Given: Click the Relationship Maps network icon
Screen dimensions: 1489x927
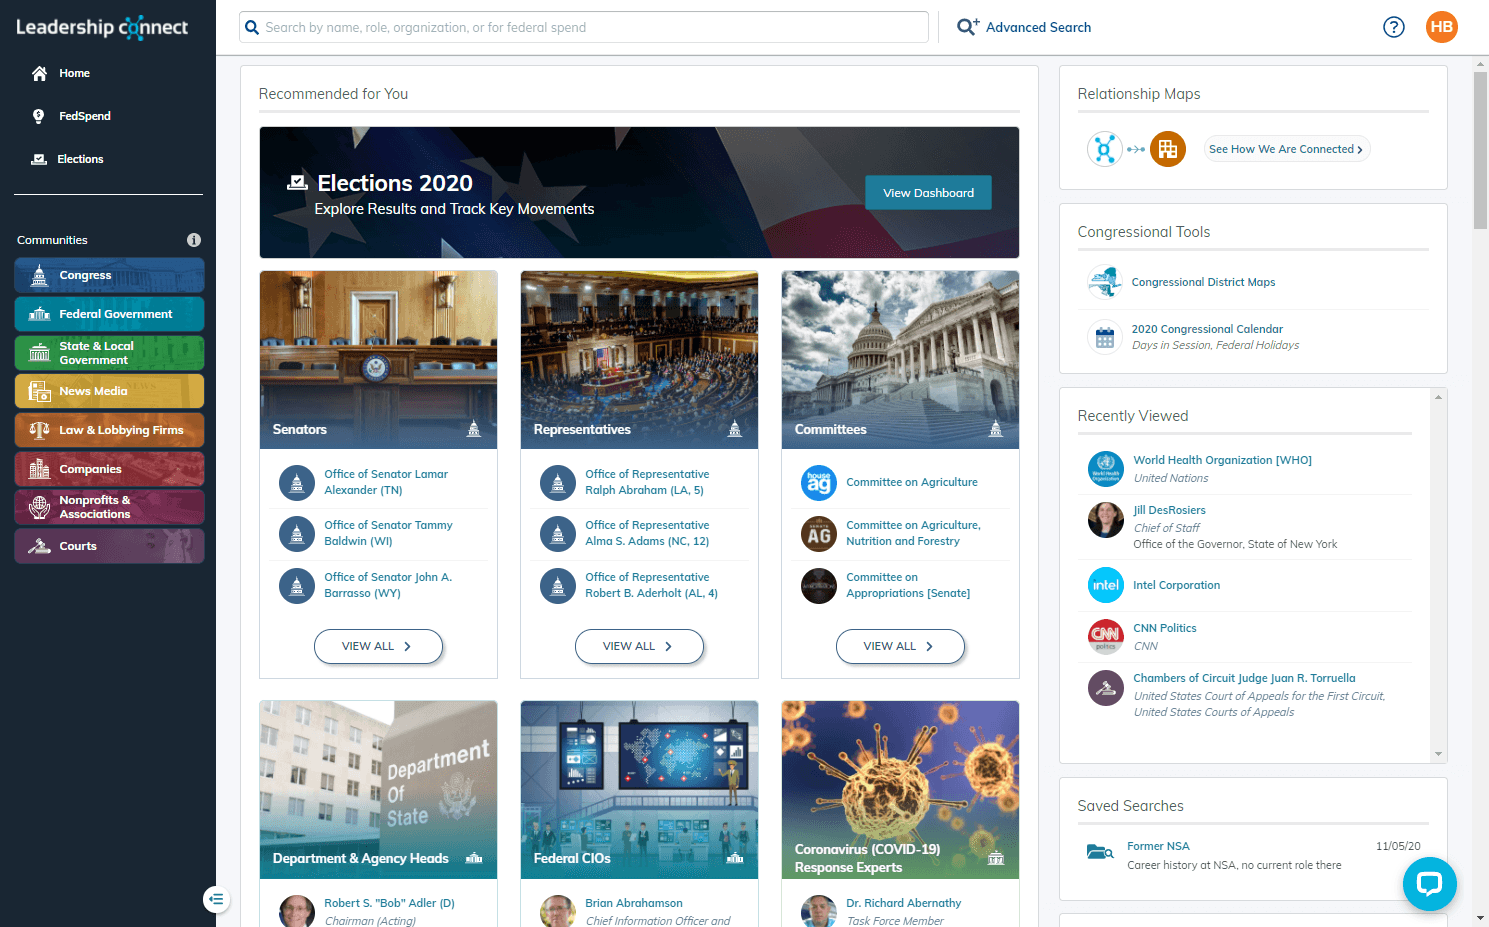Looking at the screenshot, I should pyautogui.click(x=1105, y=149).
